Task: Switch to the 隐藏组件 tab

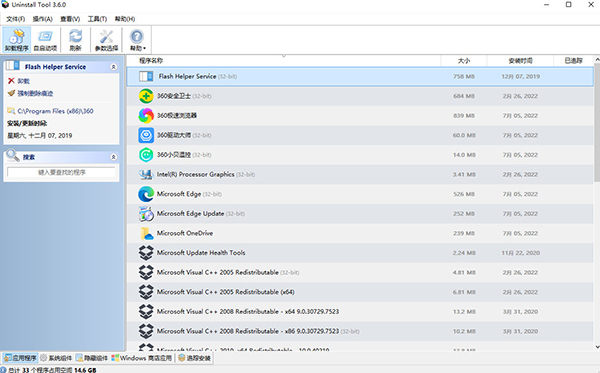Action: [x=91, y=358]
